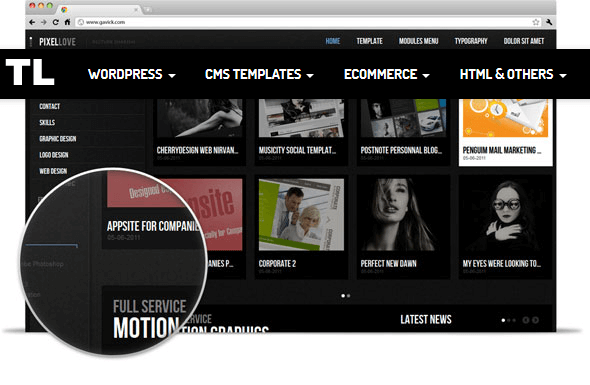Click the Corporate 2 title text

click(277, 264)
